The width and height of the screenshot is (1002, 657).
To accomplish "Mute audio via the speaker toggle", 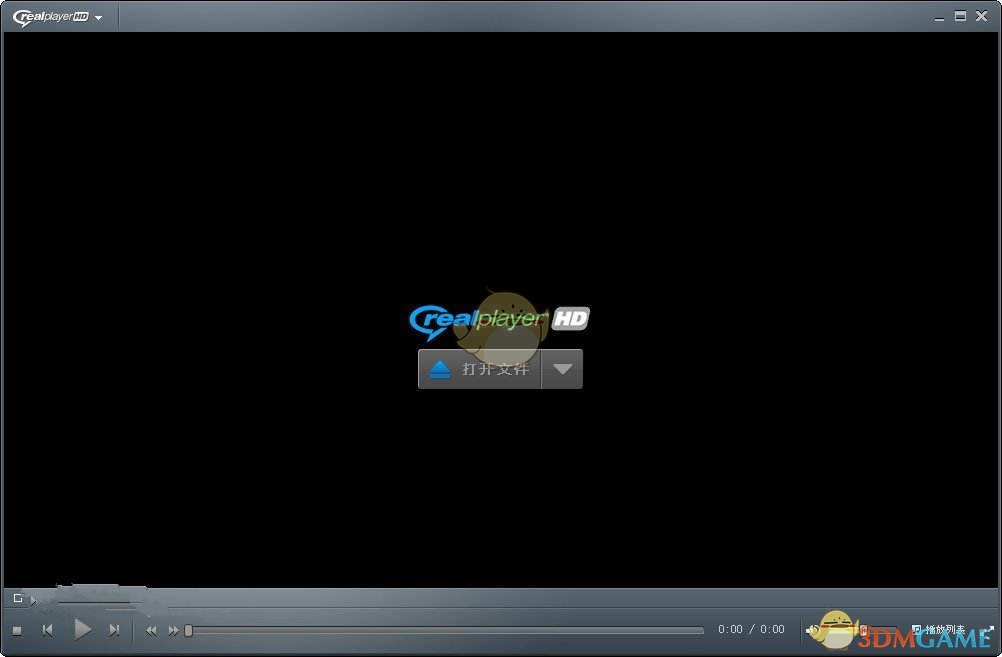I will pyautogui.click(x=811, y=630).
